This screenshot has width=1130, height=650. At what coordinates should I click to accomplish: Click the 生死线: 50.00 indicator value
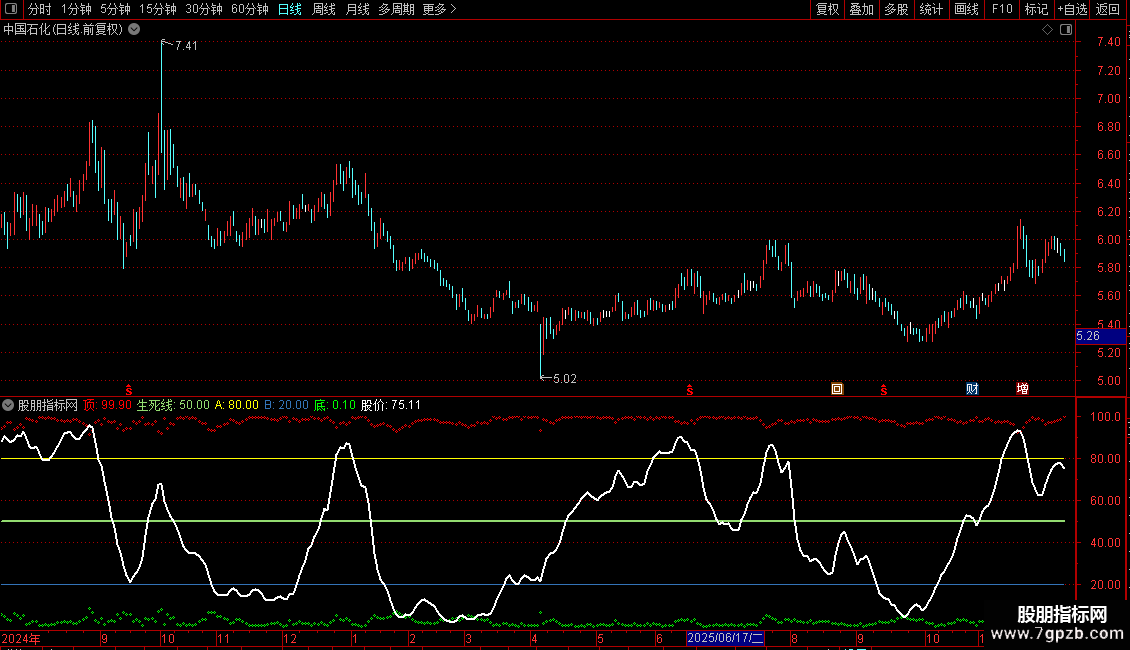click(x=173, y=405)
